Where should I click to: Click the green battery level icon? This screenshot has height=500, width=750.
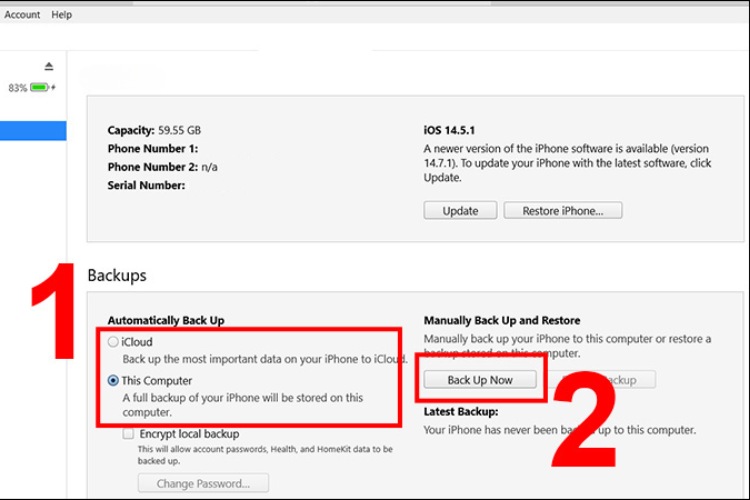pyautogui.click(x=39, y=88)
